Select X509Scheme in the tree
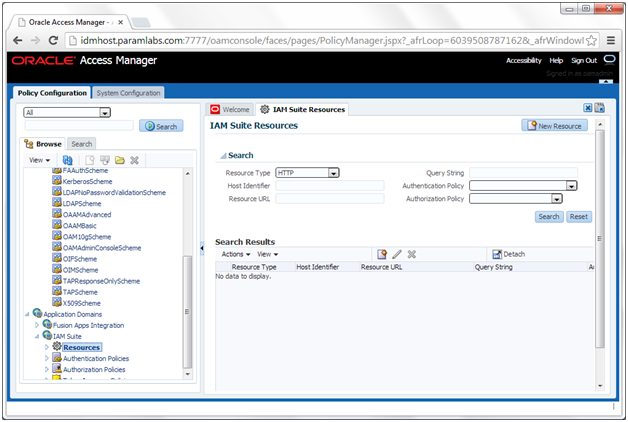This screenshot has width=628, height=422. [82, 303]
